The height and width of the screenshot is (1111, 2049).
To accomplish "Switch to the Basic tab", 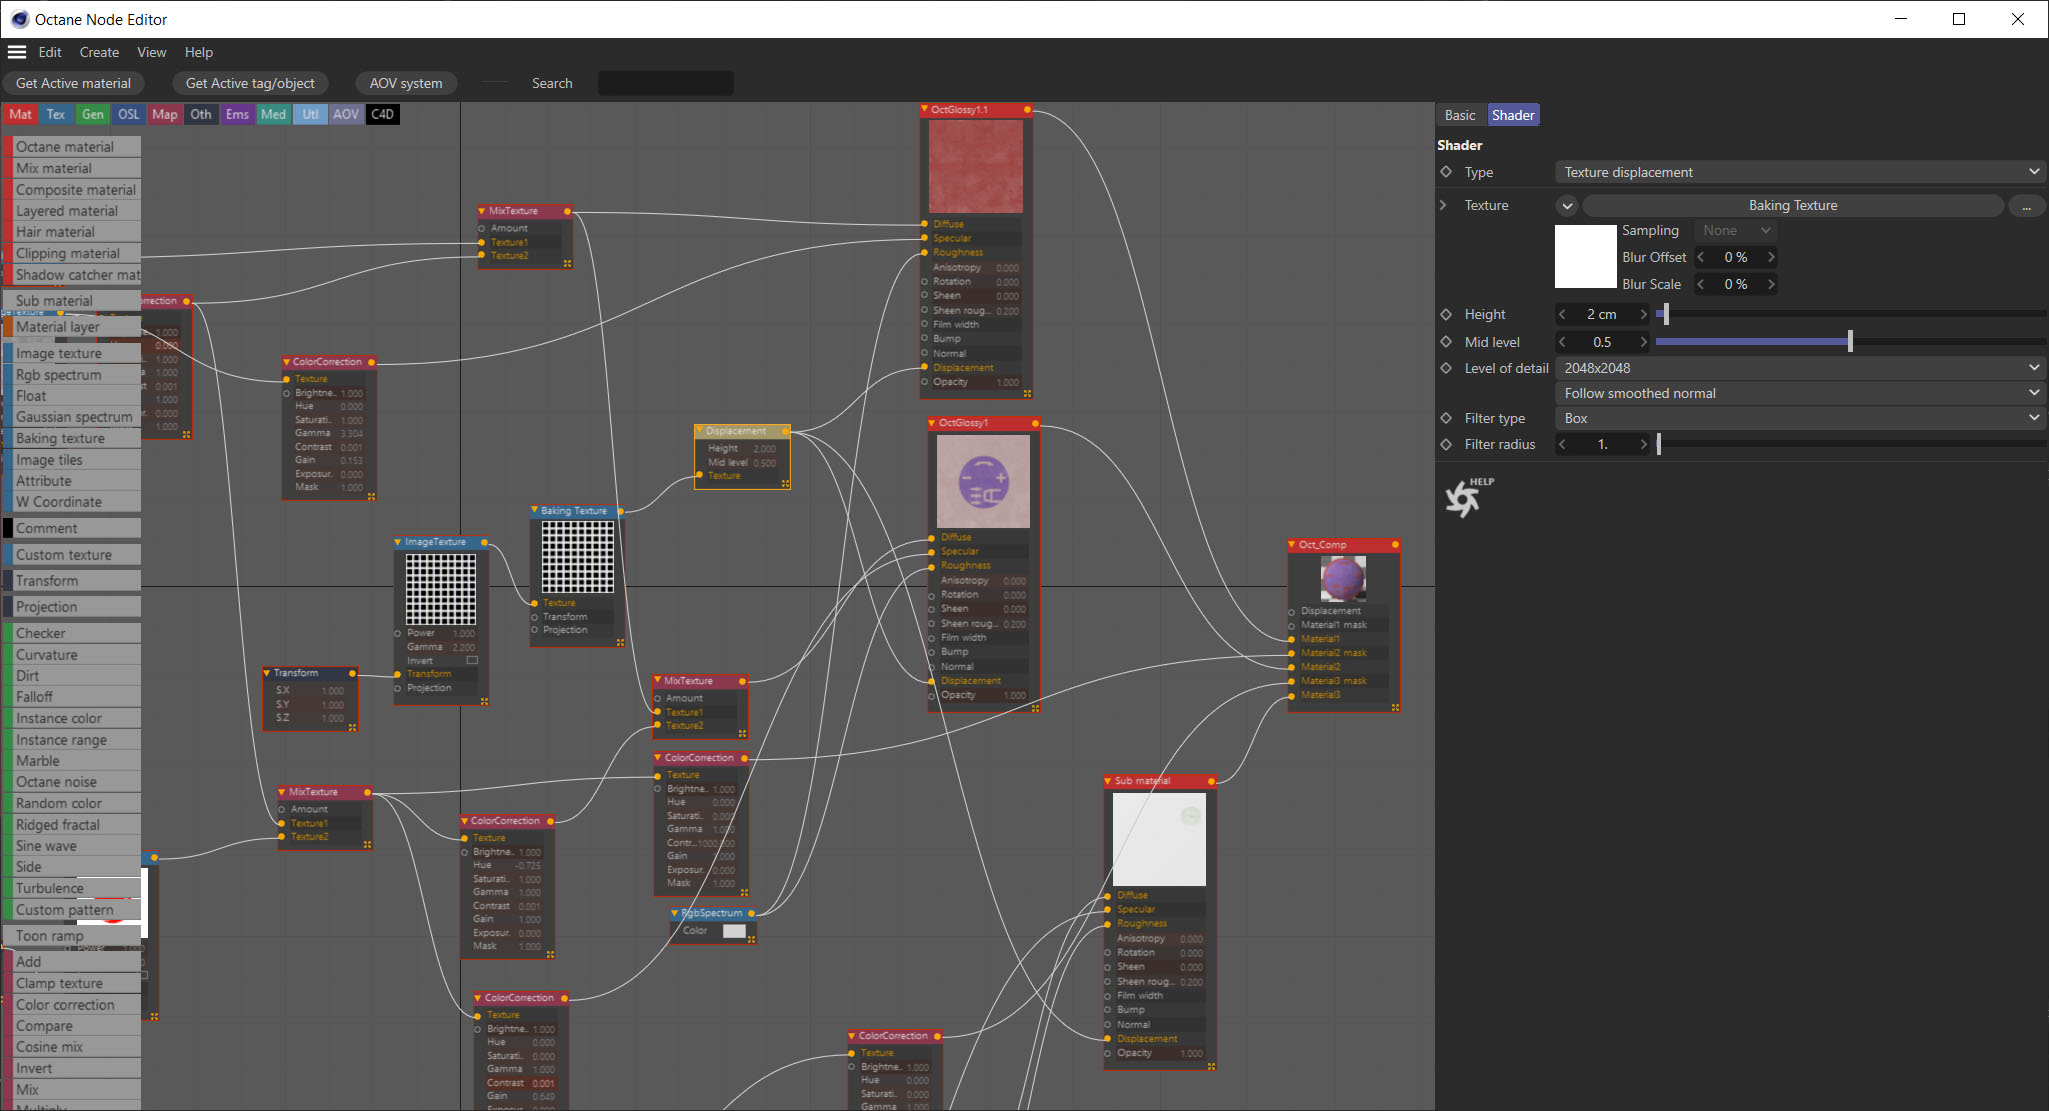I will [x=1459, y=115].
